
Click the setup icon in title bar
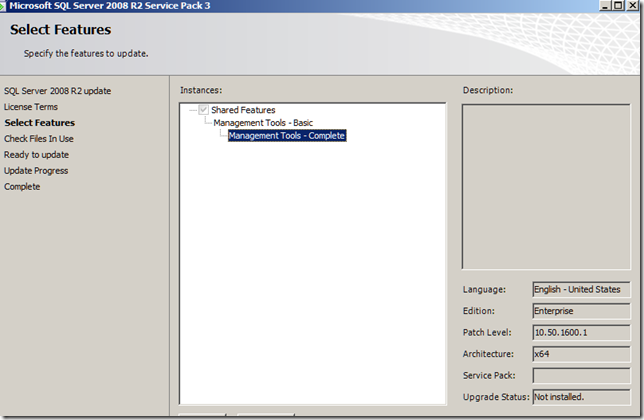(3, 6)
